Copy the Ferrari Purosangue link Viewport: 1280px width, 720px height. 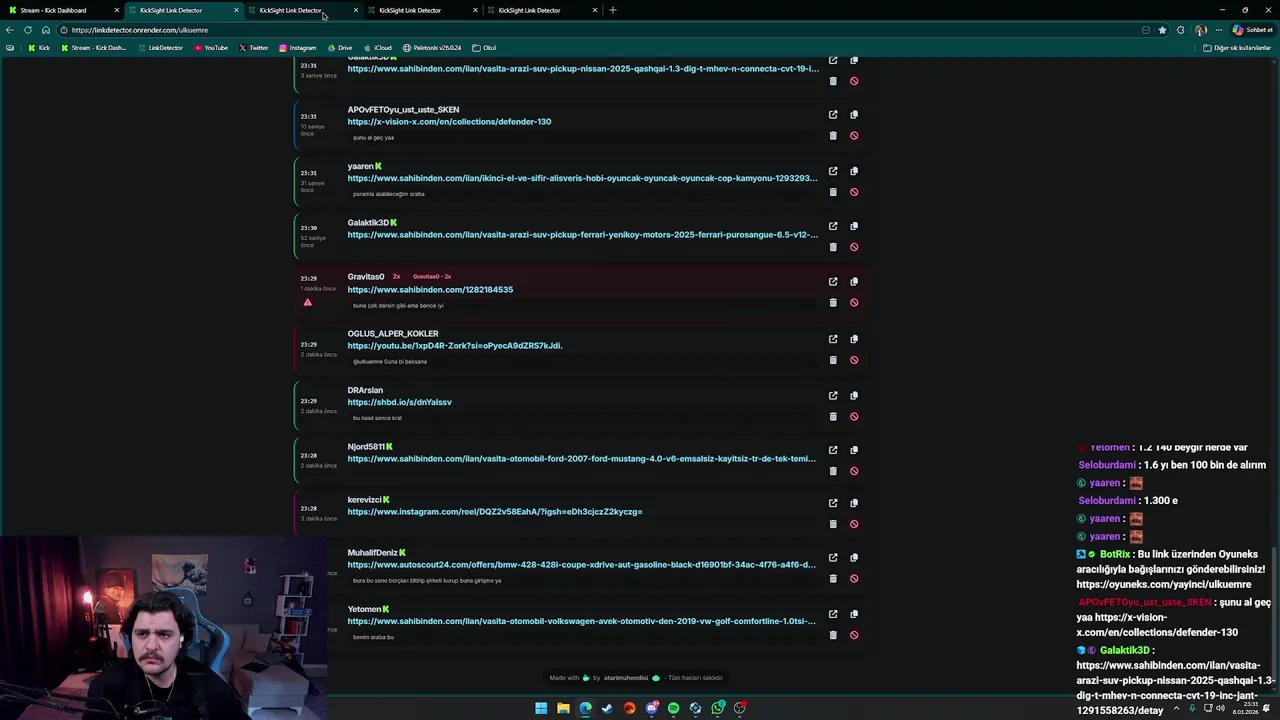coord(854,226)
